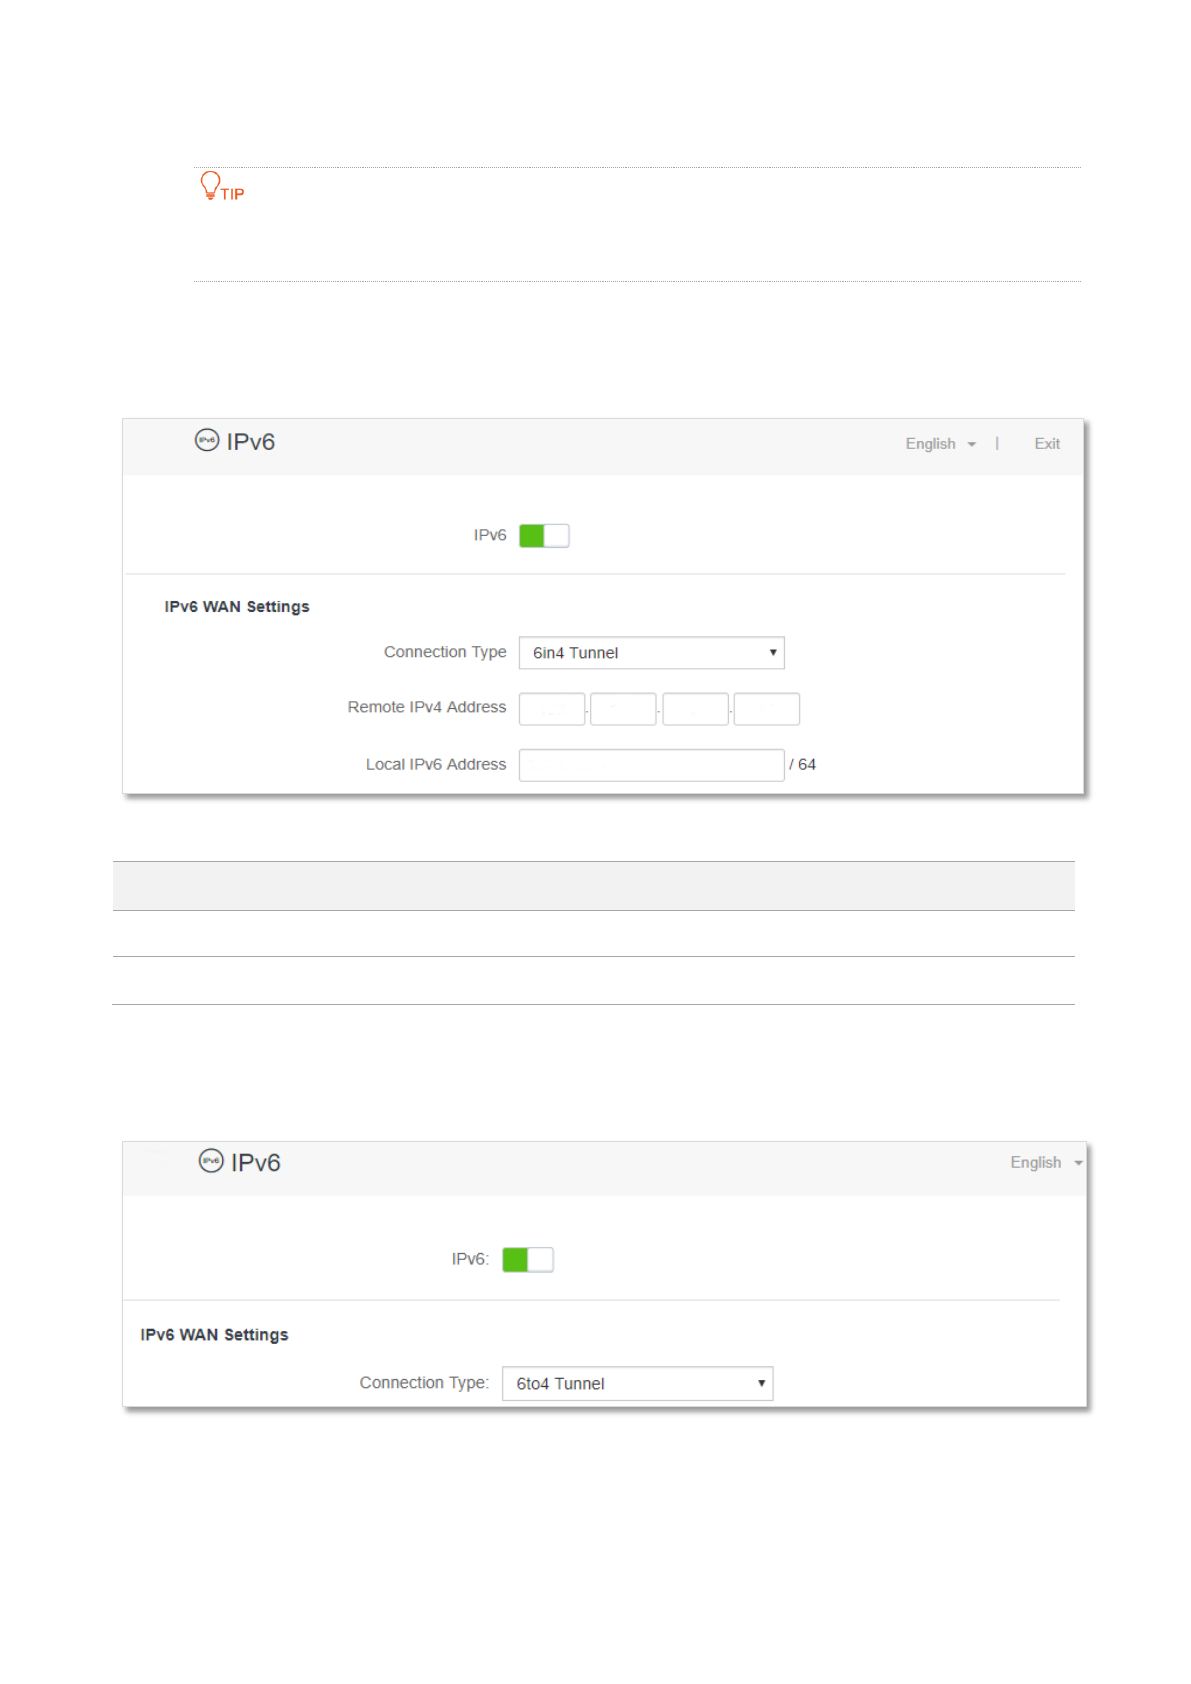The height and width of the screenshot is (1684, 1191).
Task: Click the IPv6 WAN Settings heading in the upper panel
Action: tap(237, 607)
